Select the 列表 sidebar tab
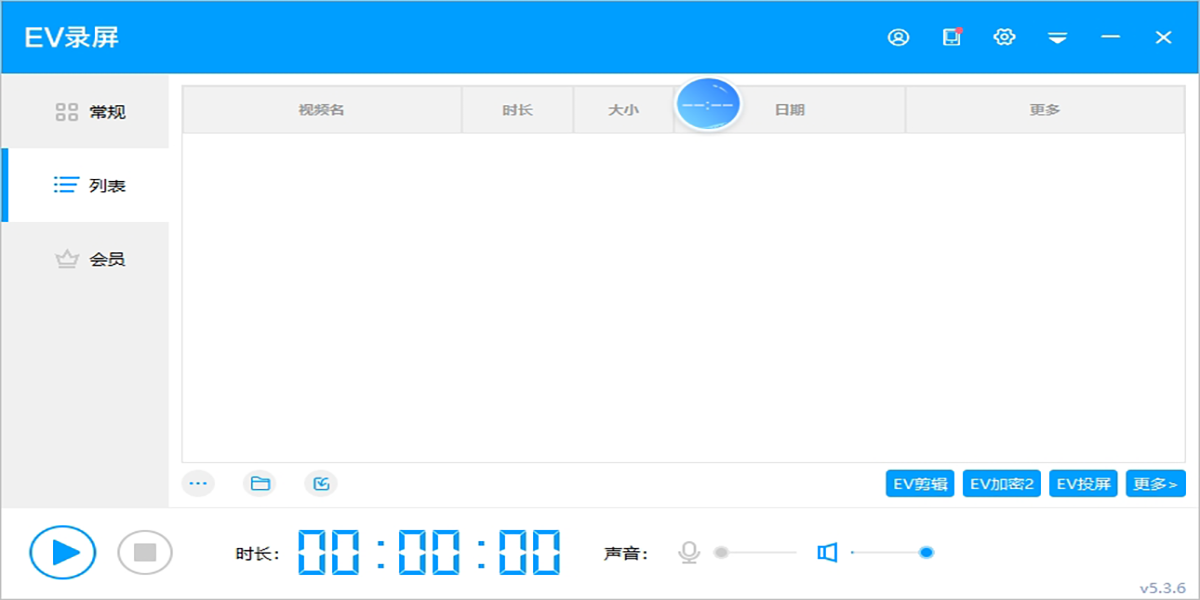The width and height of the screenshot is (1200, 600). (x=90, y=186)
